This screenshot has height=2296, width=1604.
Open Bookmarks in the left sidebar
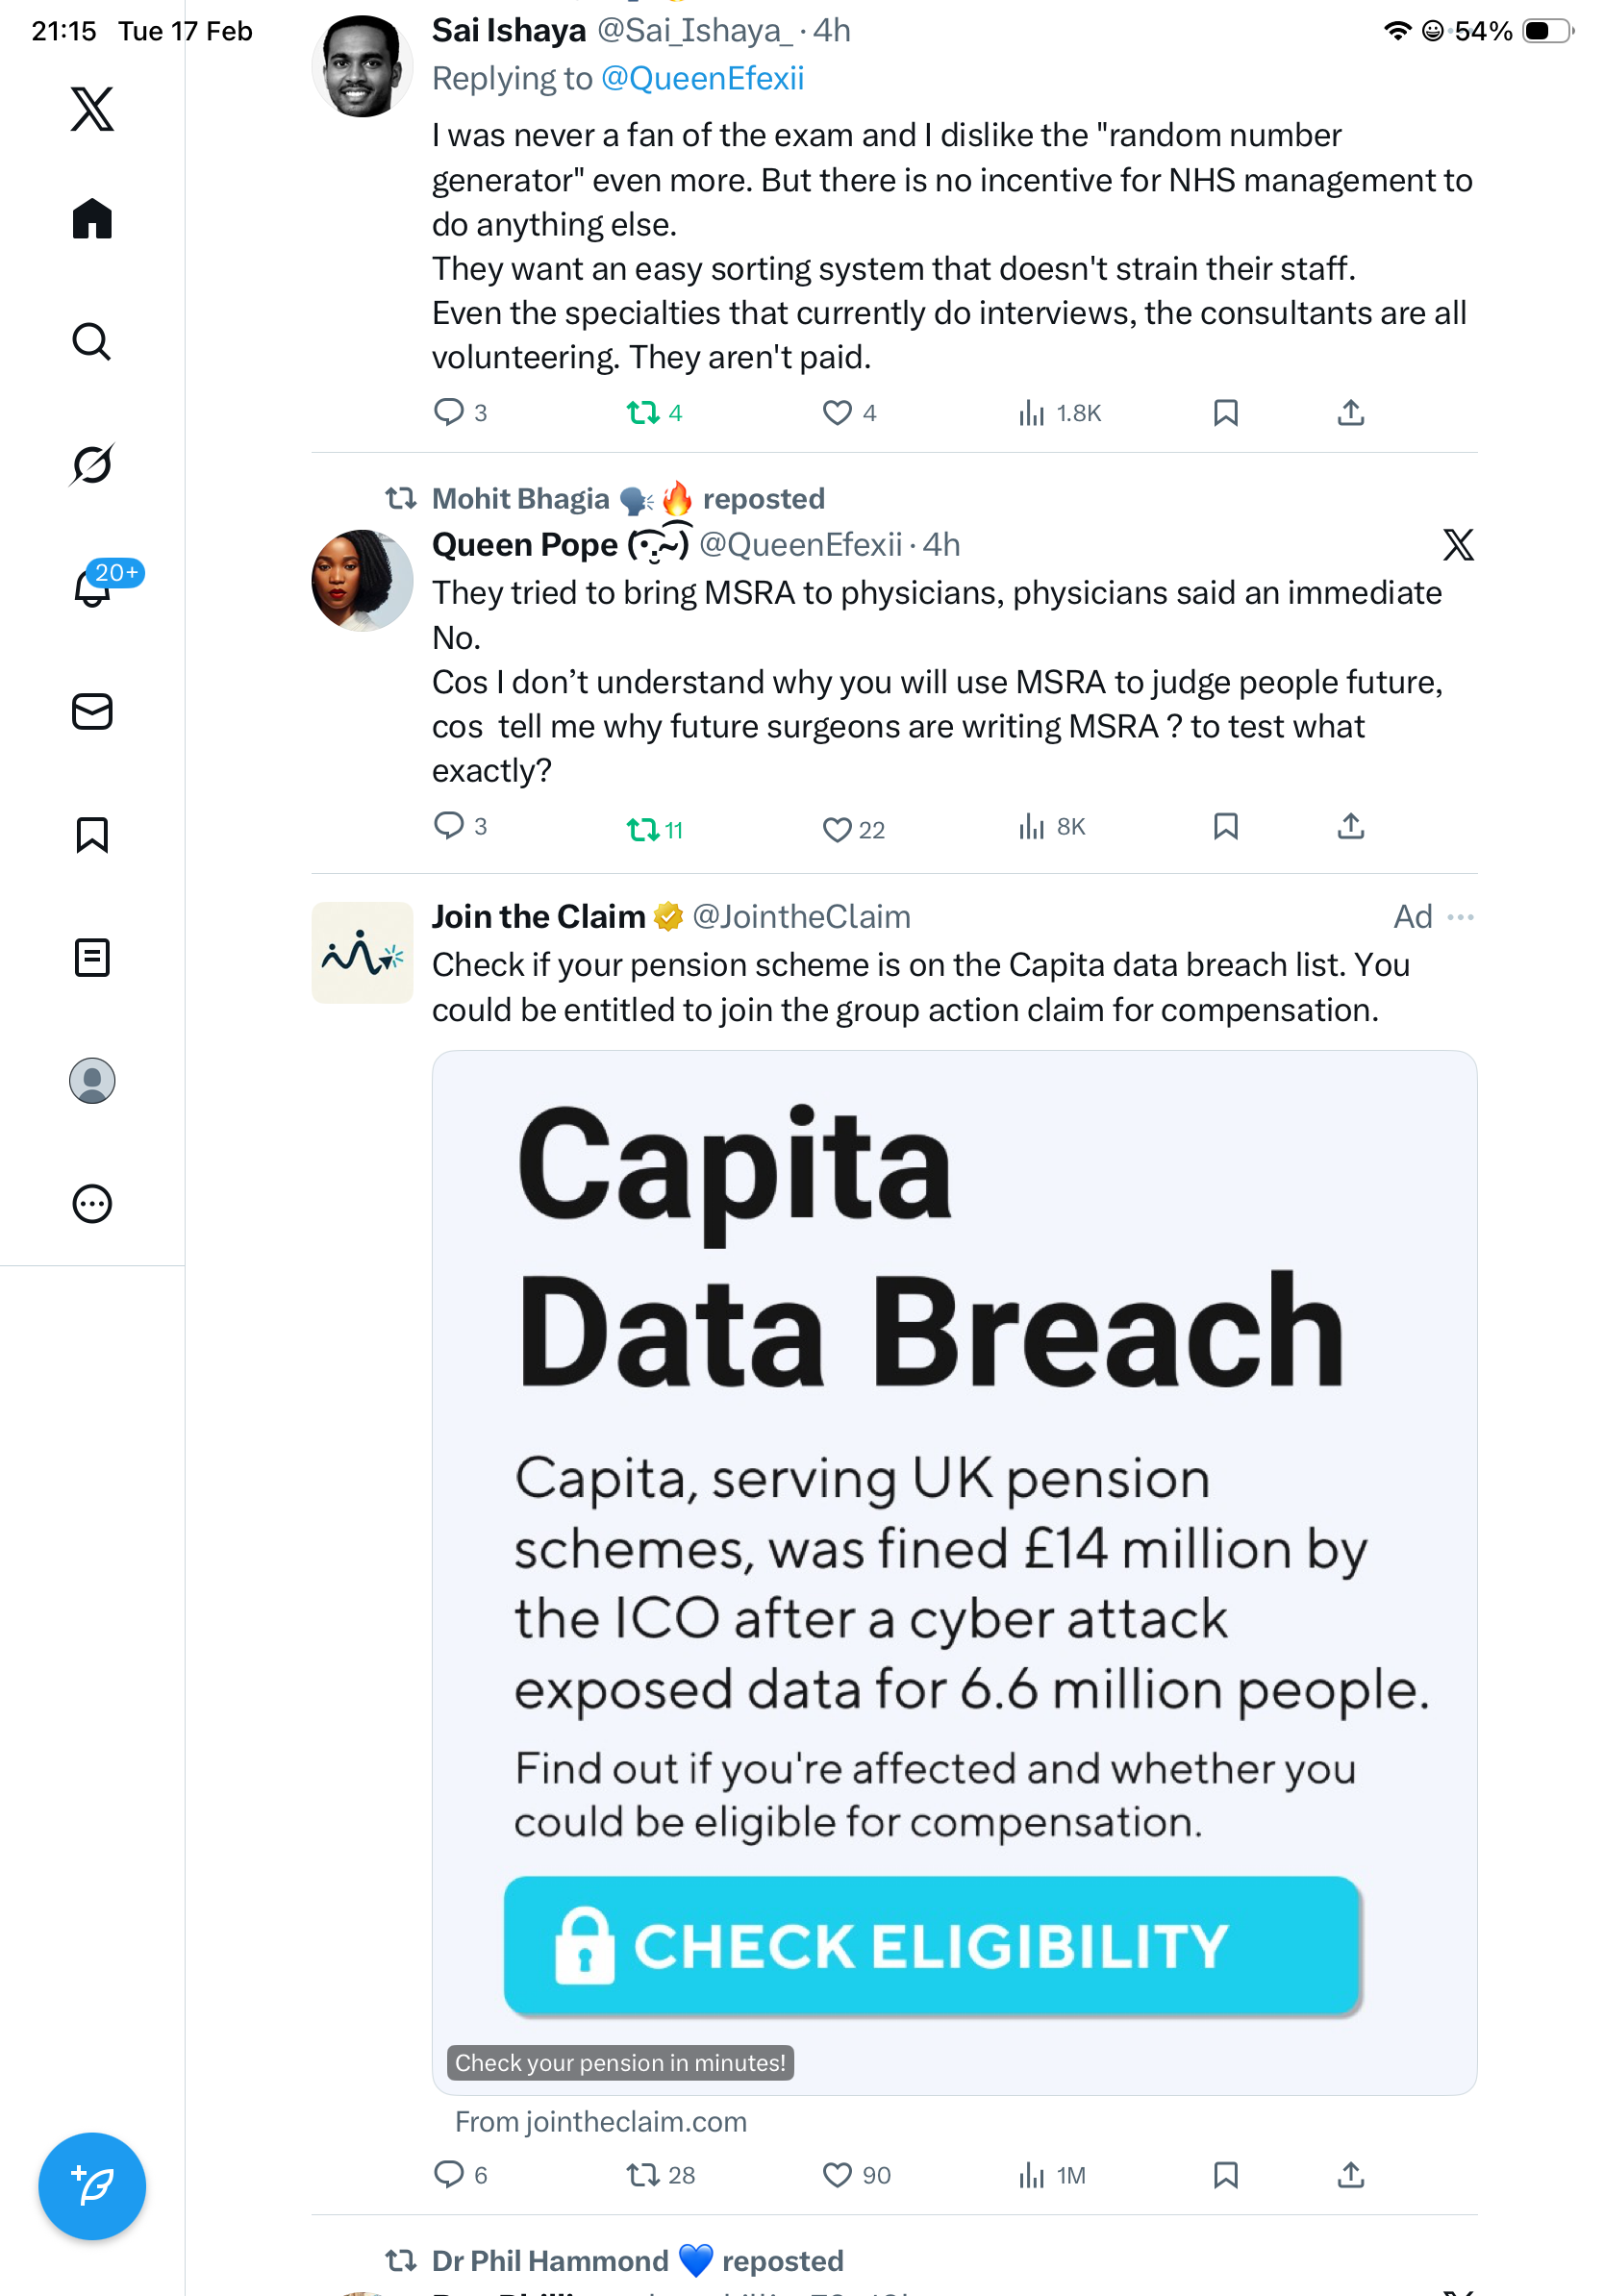point(92,834)
